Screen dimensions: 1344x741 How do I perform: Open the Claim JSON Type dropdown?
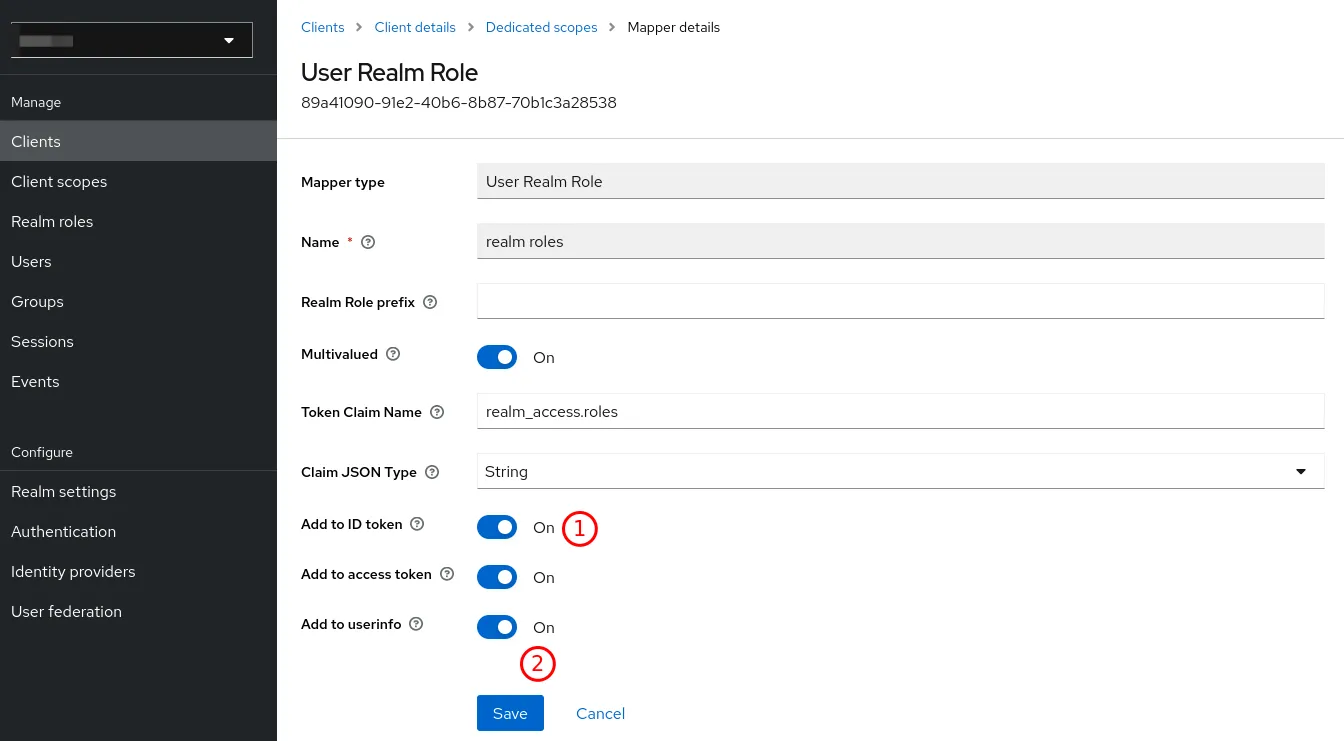pos(900,472)
